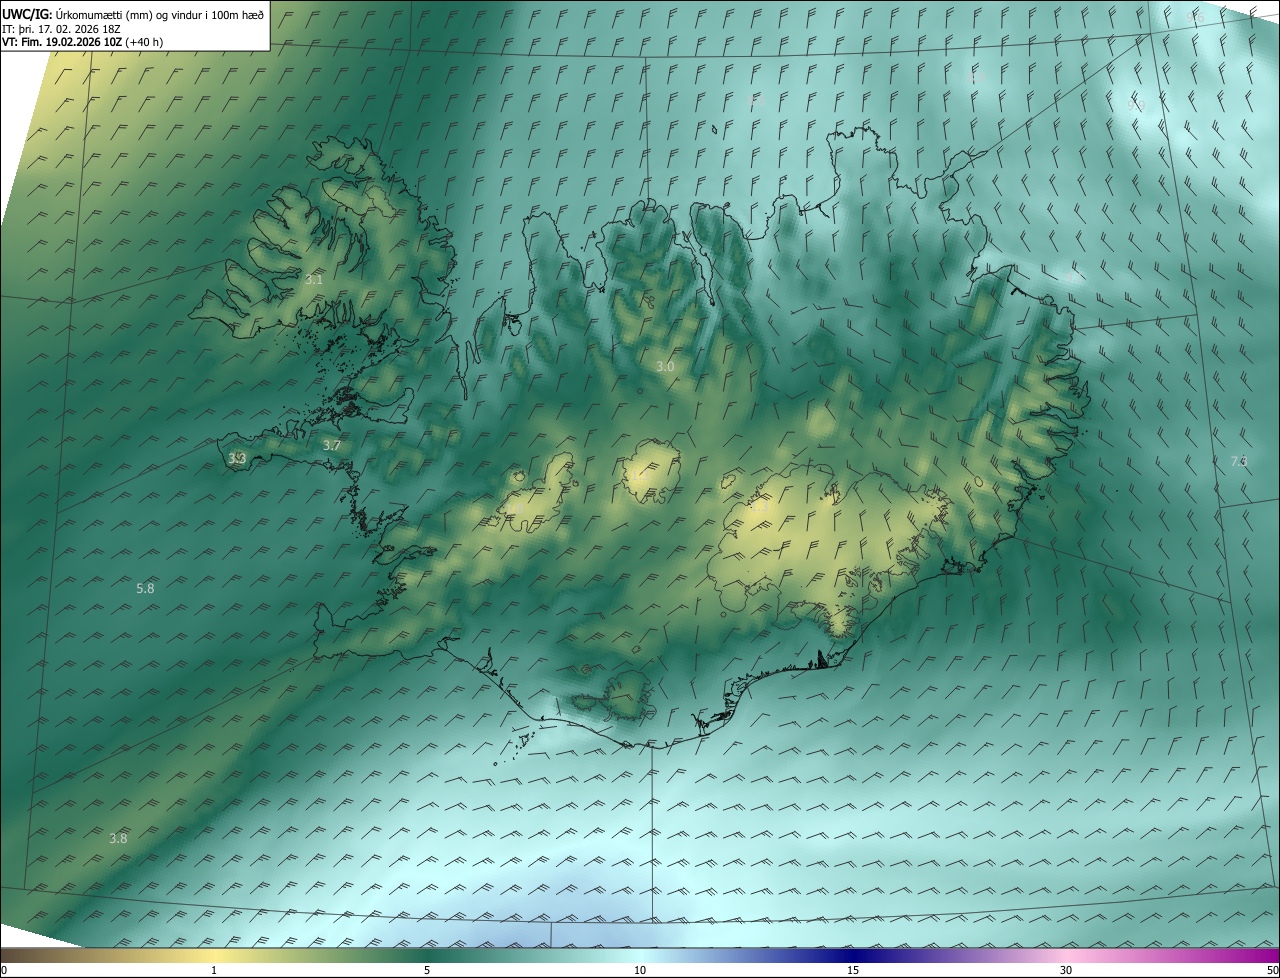Click the title "UWC/IG: Úrkomumætti (mm) og vindur í 100m hæð"
The width and height of the screenshot is (1280, 978).
point(133,14)
